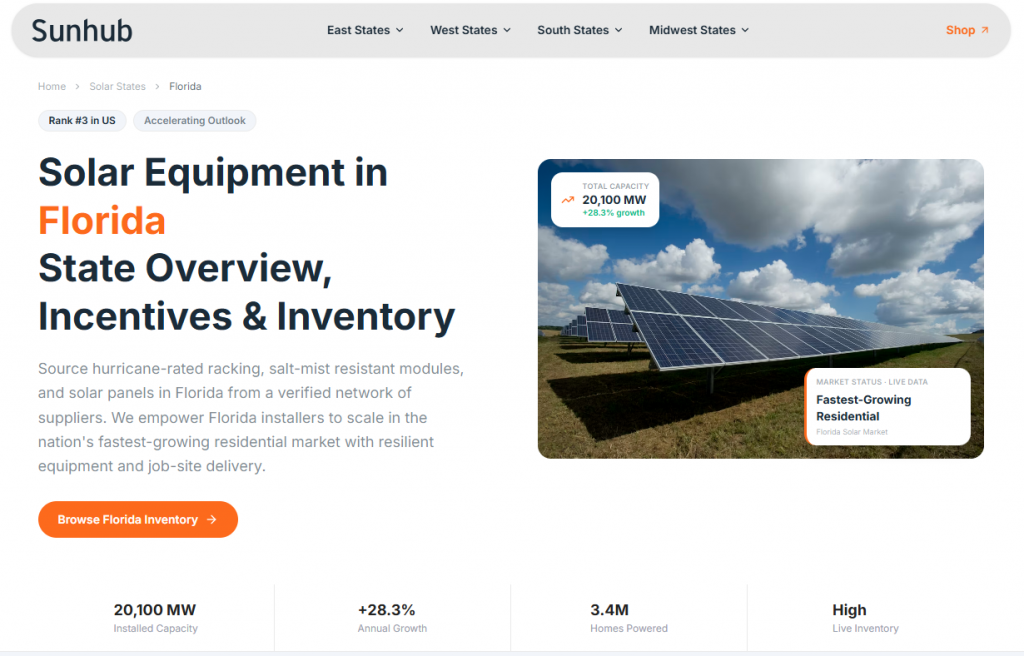
Task: Click the Fastest-Growing Residential card
Action: click(x=888, y=406)
